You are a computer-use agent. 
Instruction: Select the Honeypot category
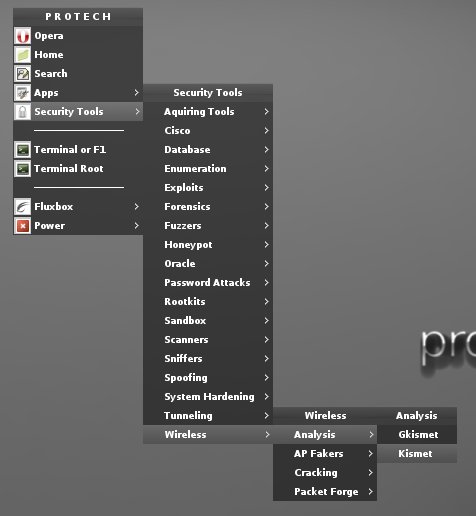[208, 245]
